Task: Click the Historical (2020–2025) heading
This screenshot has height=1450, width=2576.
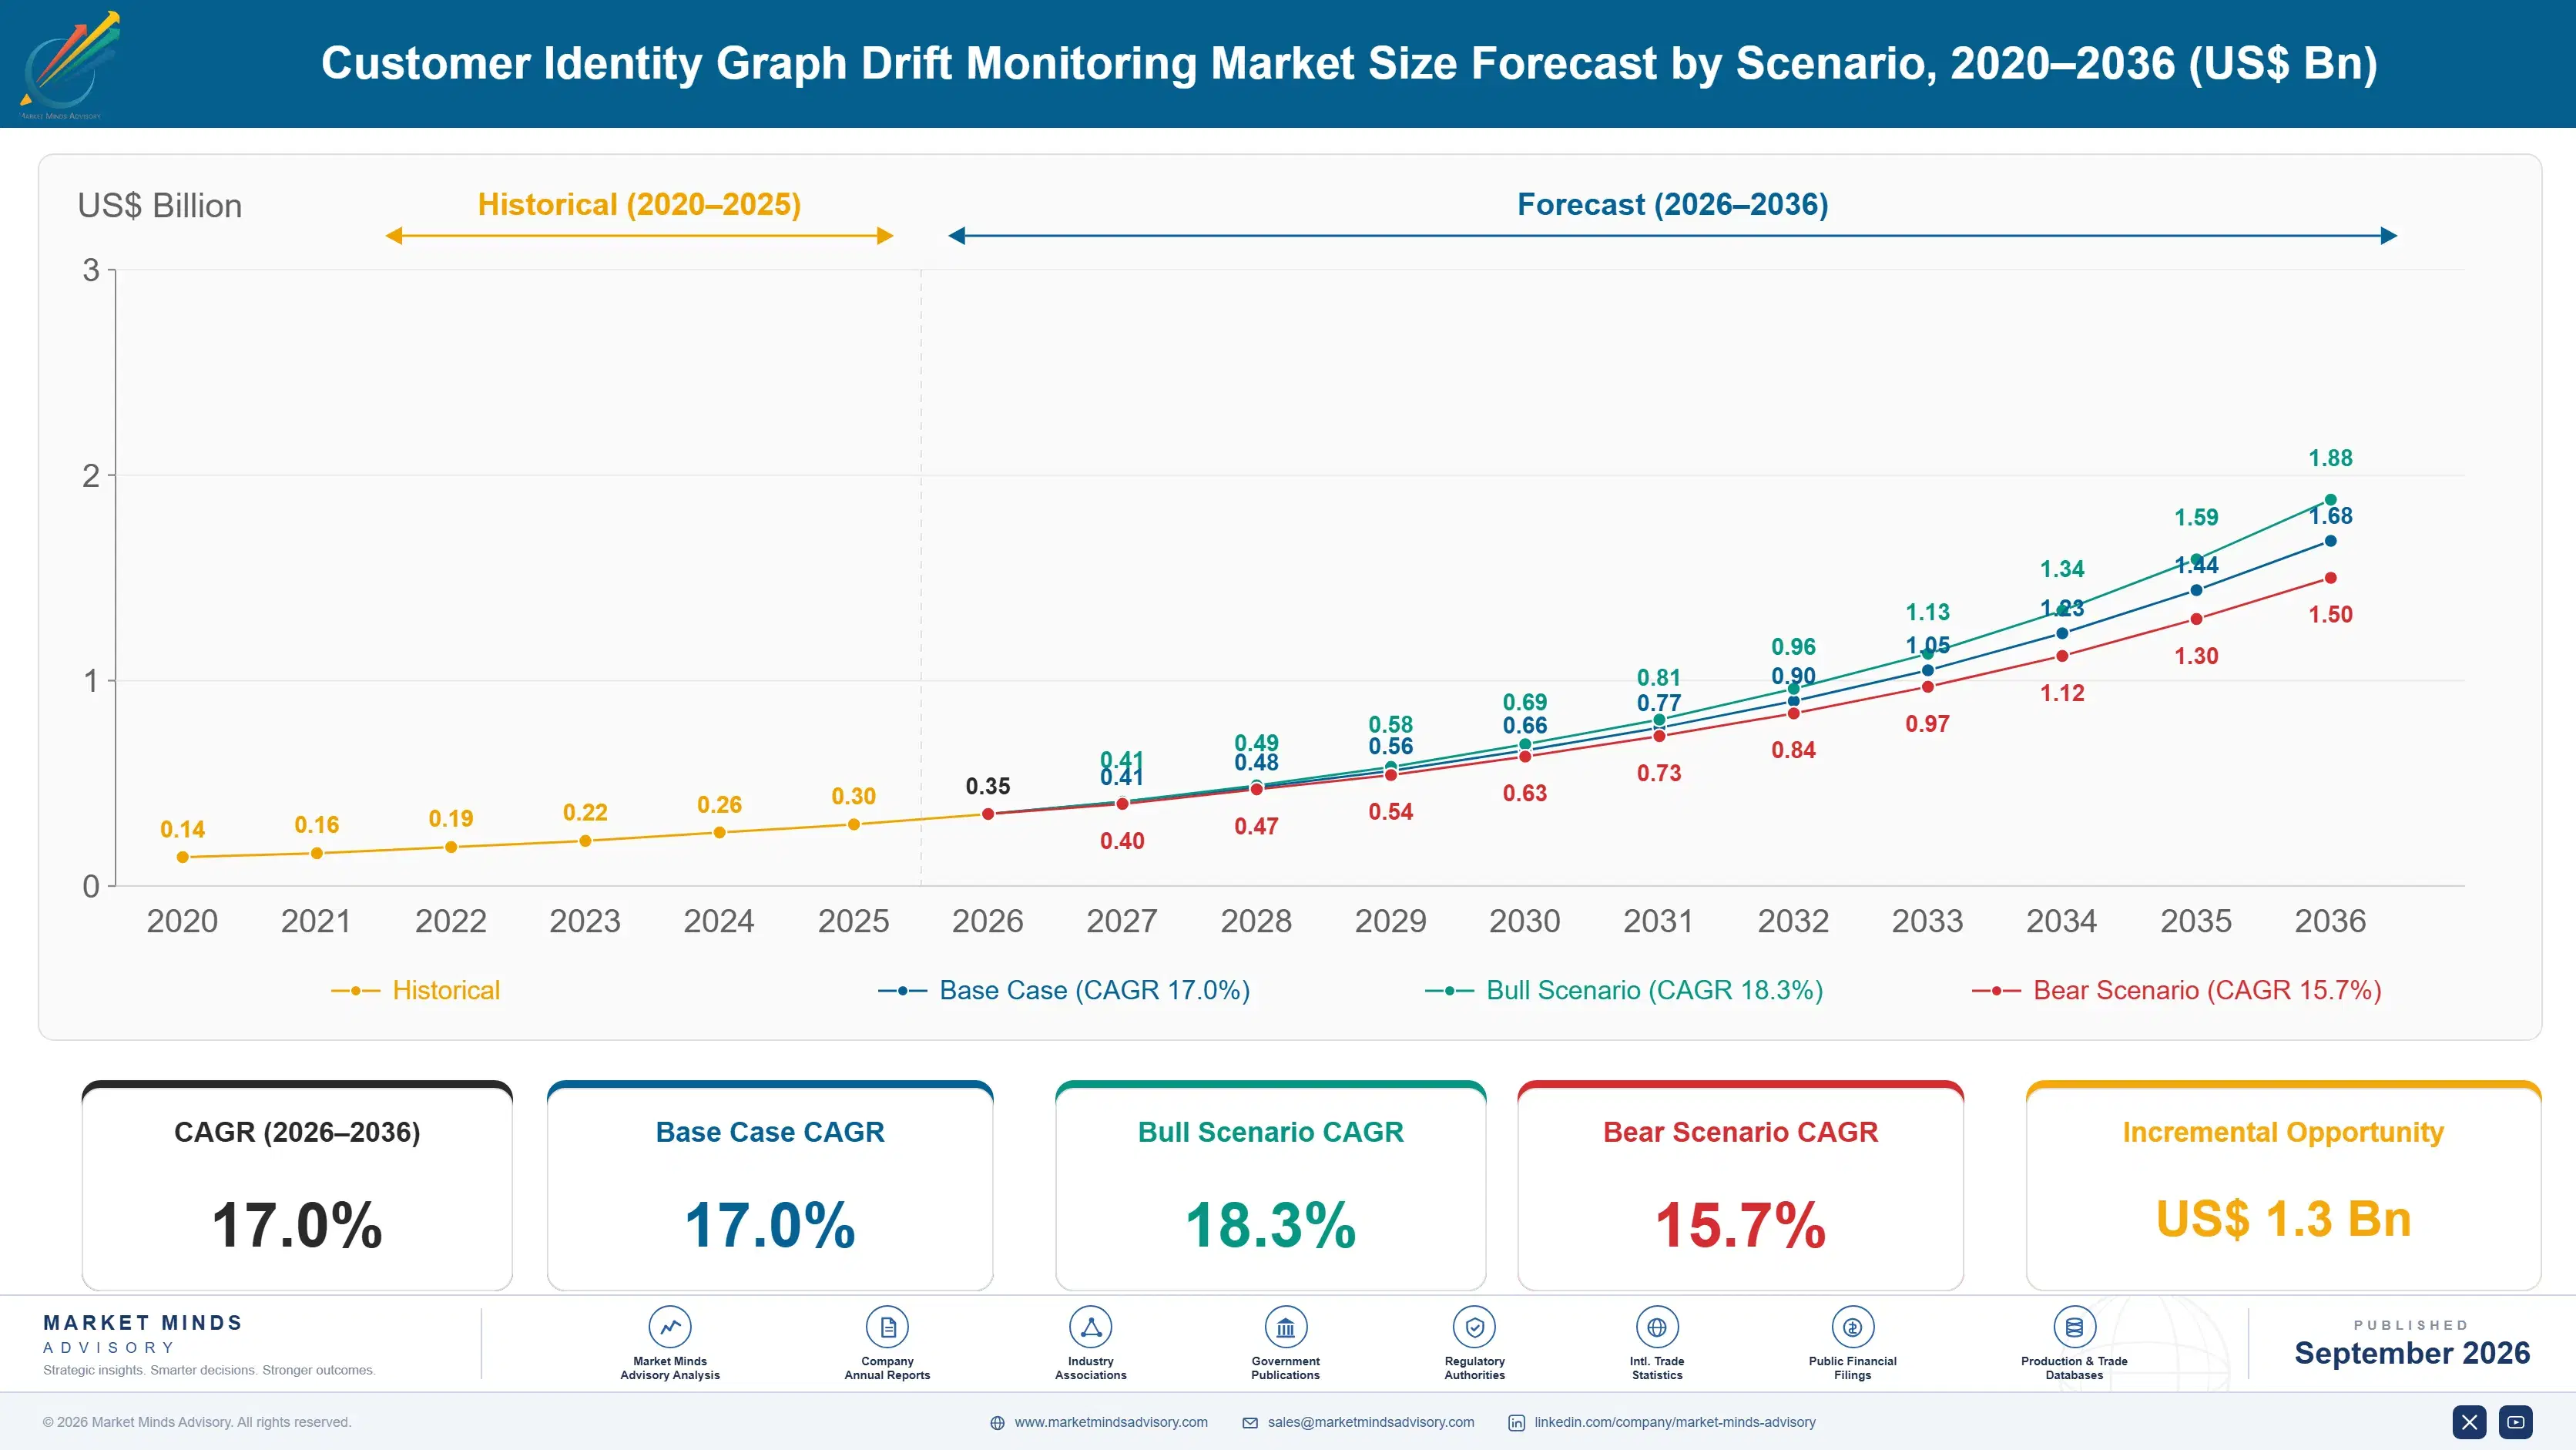Action: (639, 205)
